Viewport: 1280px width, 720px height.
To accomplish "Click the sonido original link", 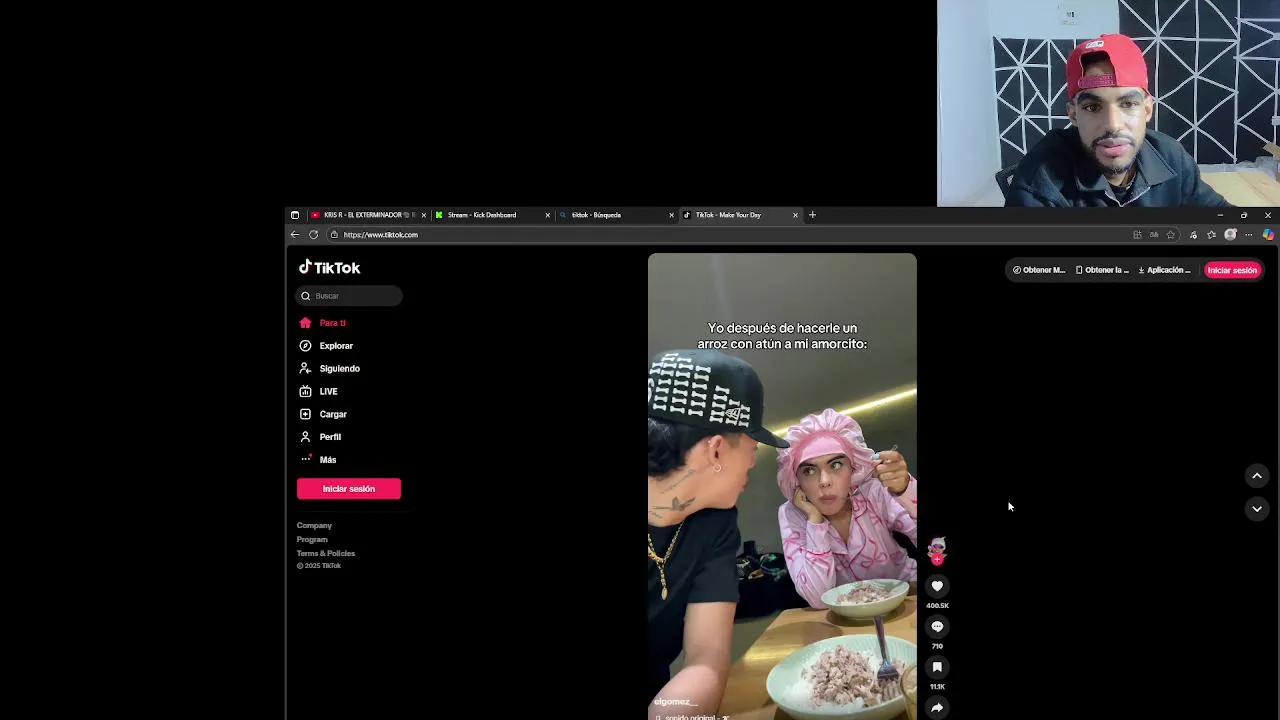I will pyautogui.click(x=692, y=717).
